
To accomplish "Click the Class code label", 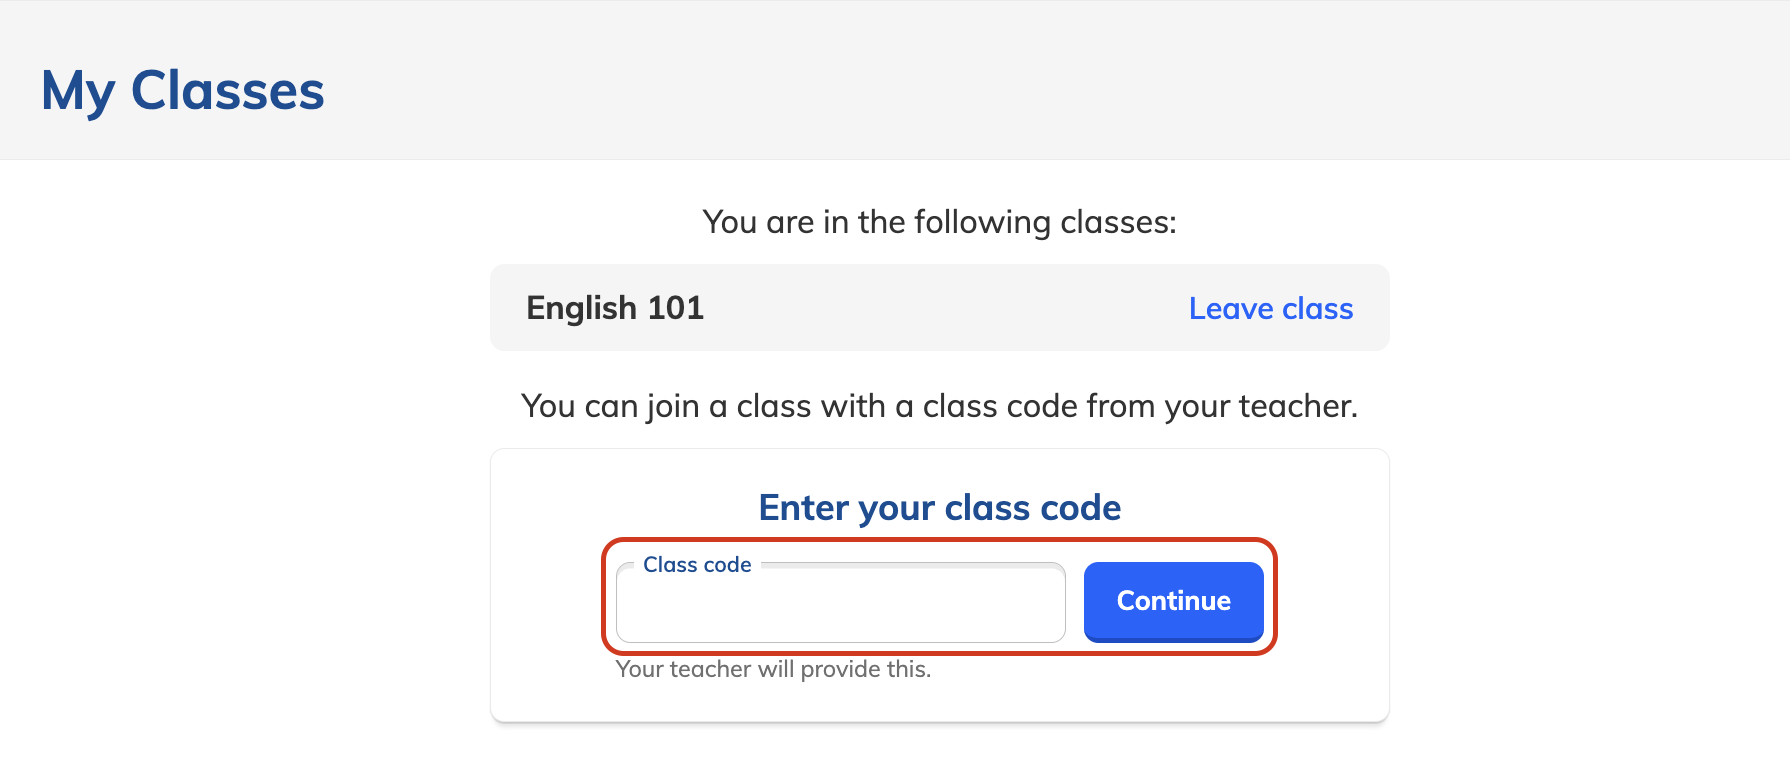I will tap(698, 564).
